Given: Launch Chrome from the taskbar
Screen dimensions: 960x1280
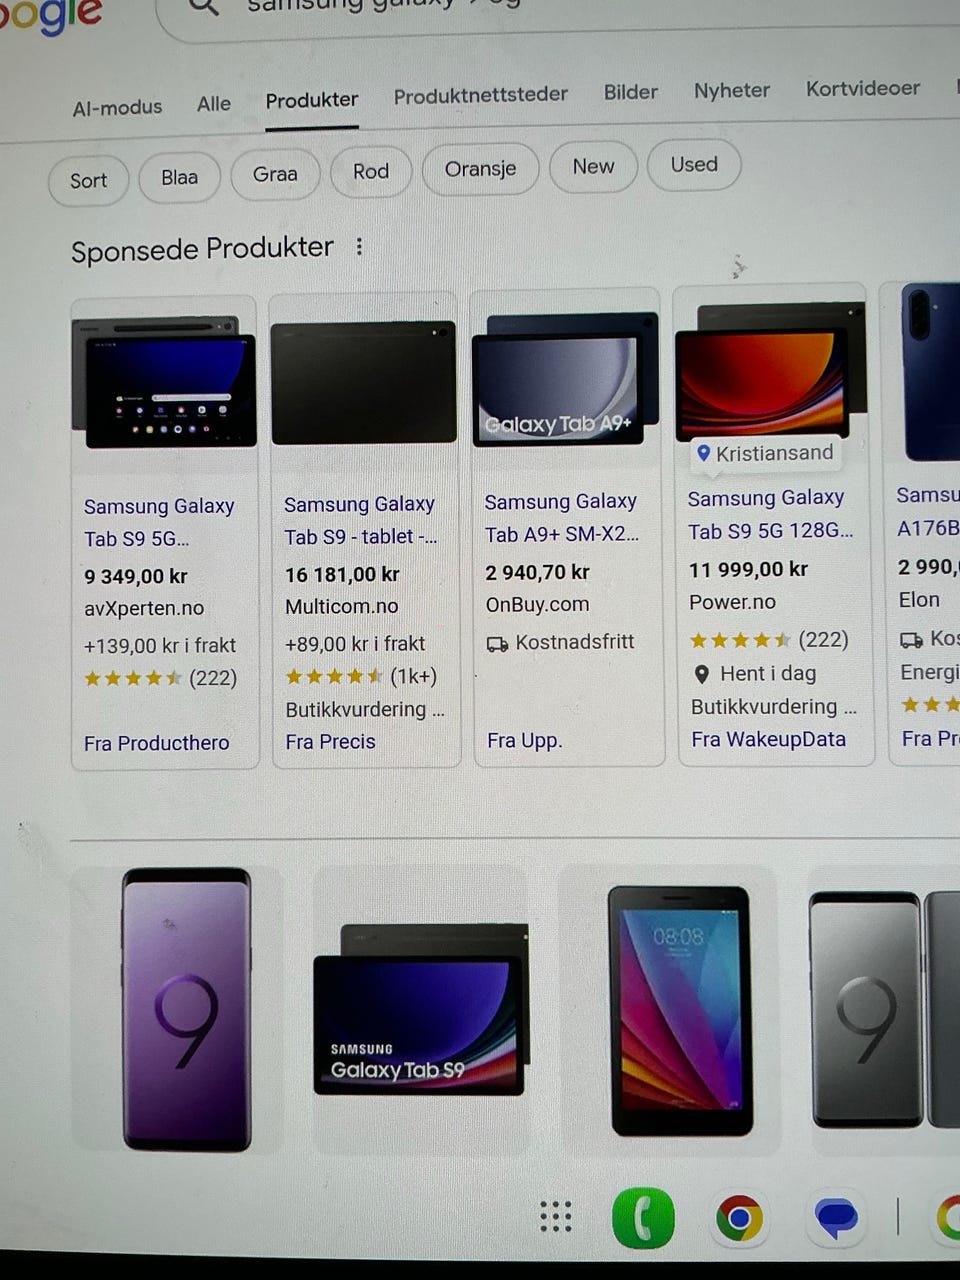Looking at the screenshot, I should 739,1218.
